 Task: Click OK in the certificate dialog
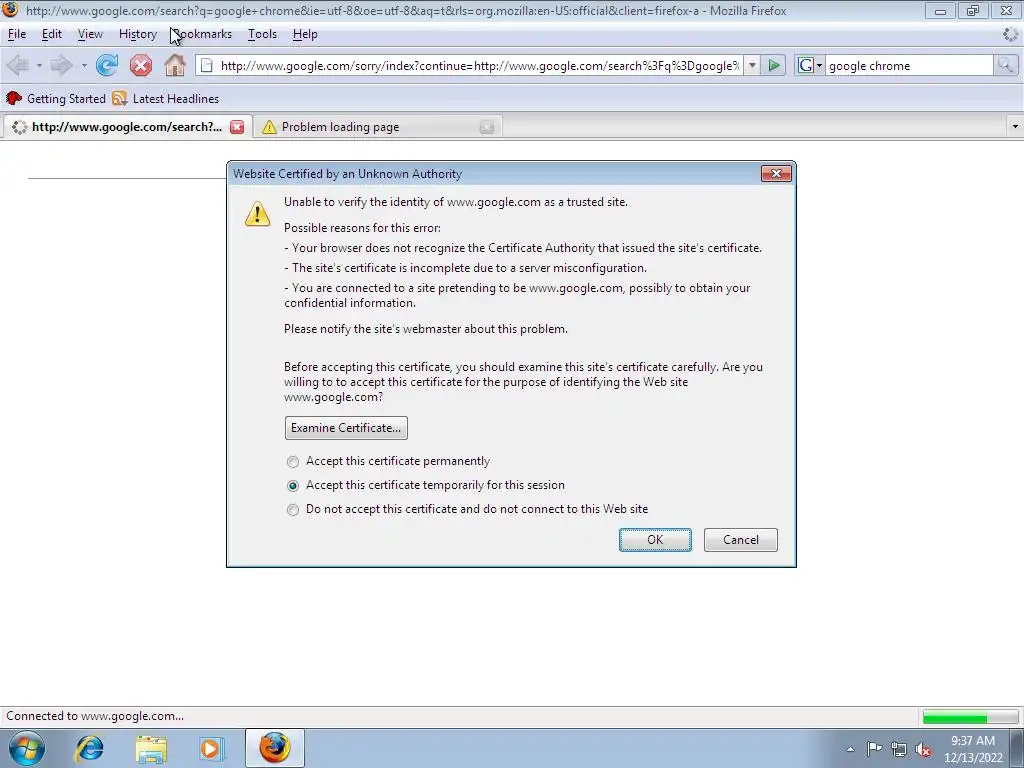click(x=655, y=540)
